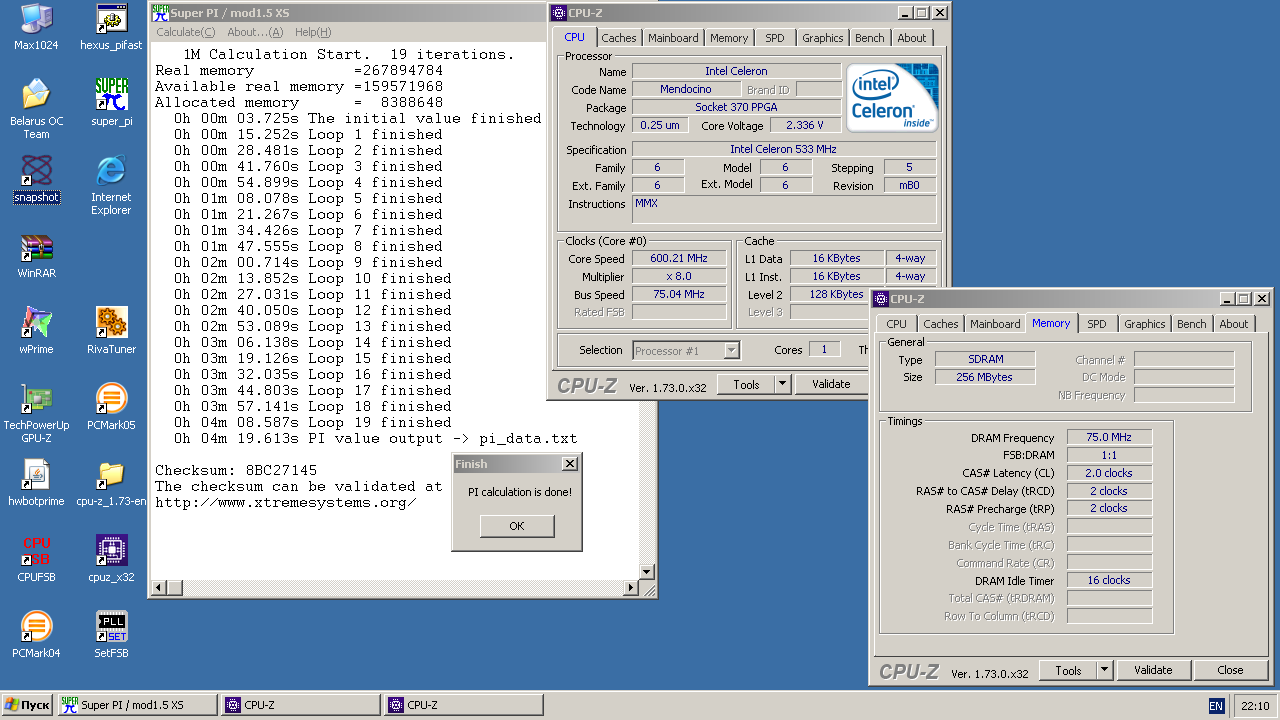This screenshot has height=720, width=1280.
Task: Click Tools button in Memory window
Action: tap(1068, 670)
